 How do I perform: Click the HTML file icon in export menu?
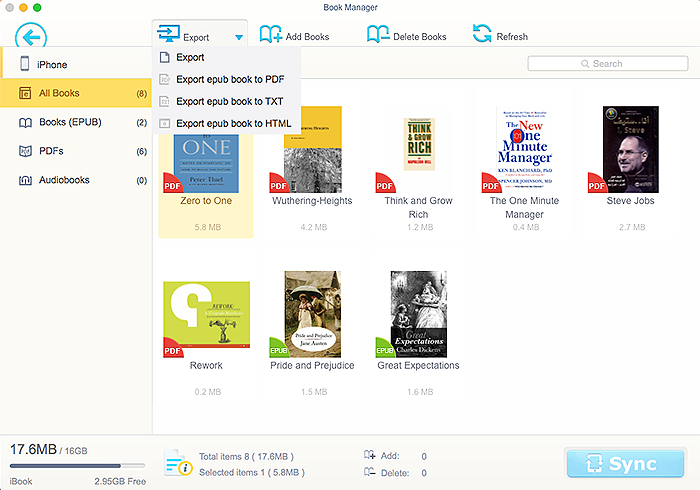coord(165,123)
